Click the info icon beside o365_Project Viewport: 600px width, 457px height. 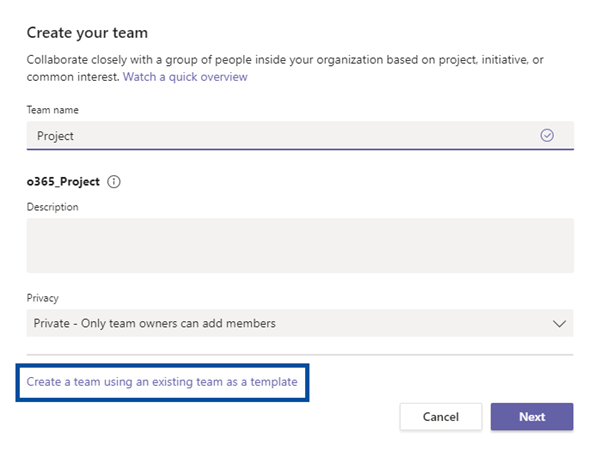pos(114,181)
